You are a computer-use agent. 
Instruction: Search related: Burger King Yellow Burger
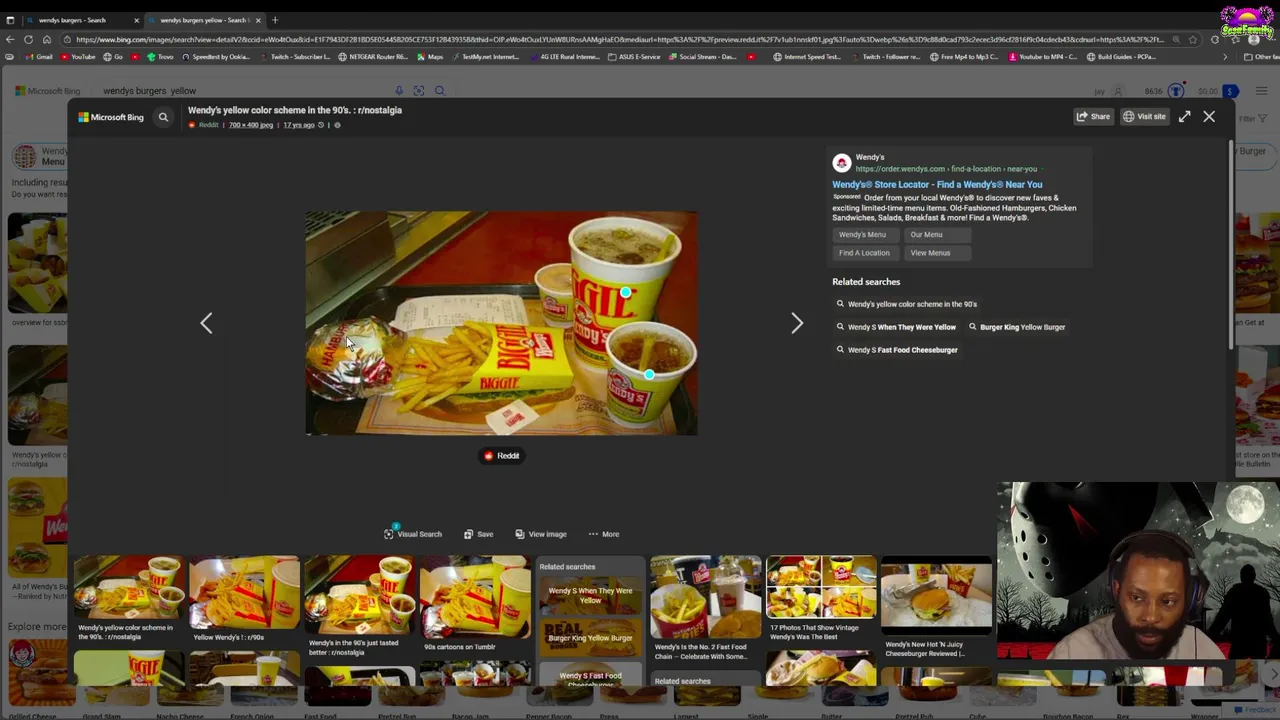pyautogui.click(x=1017, y=327)
